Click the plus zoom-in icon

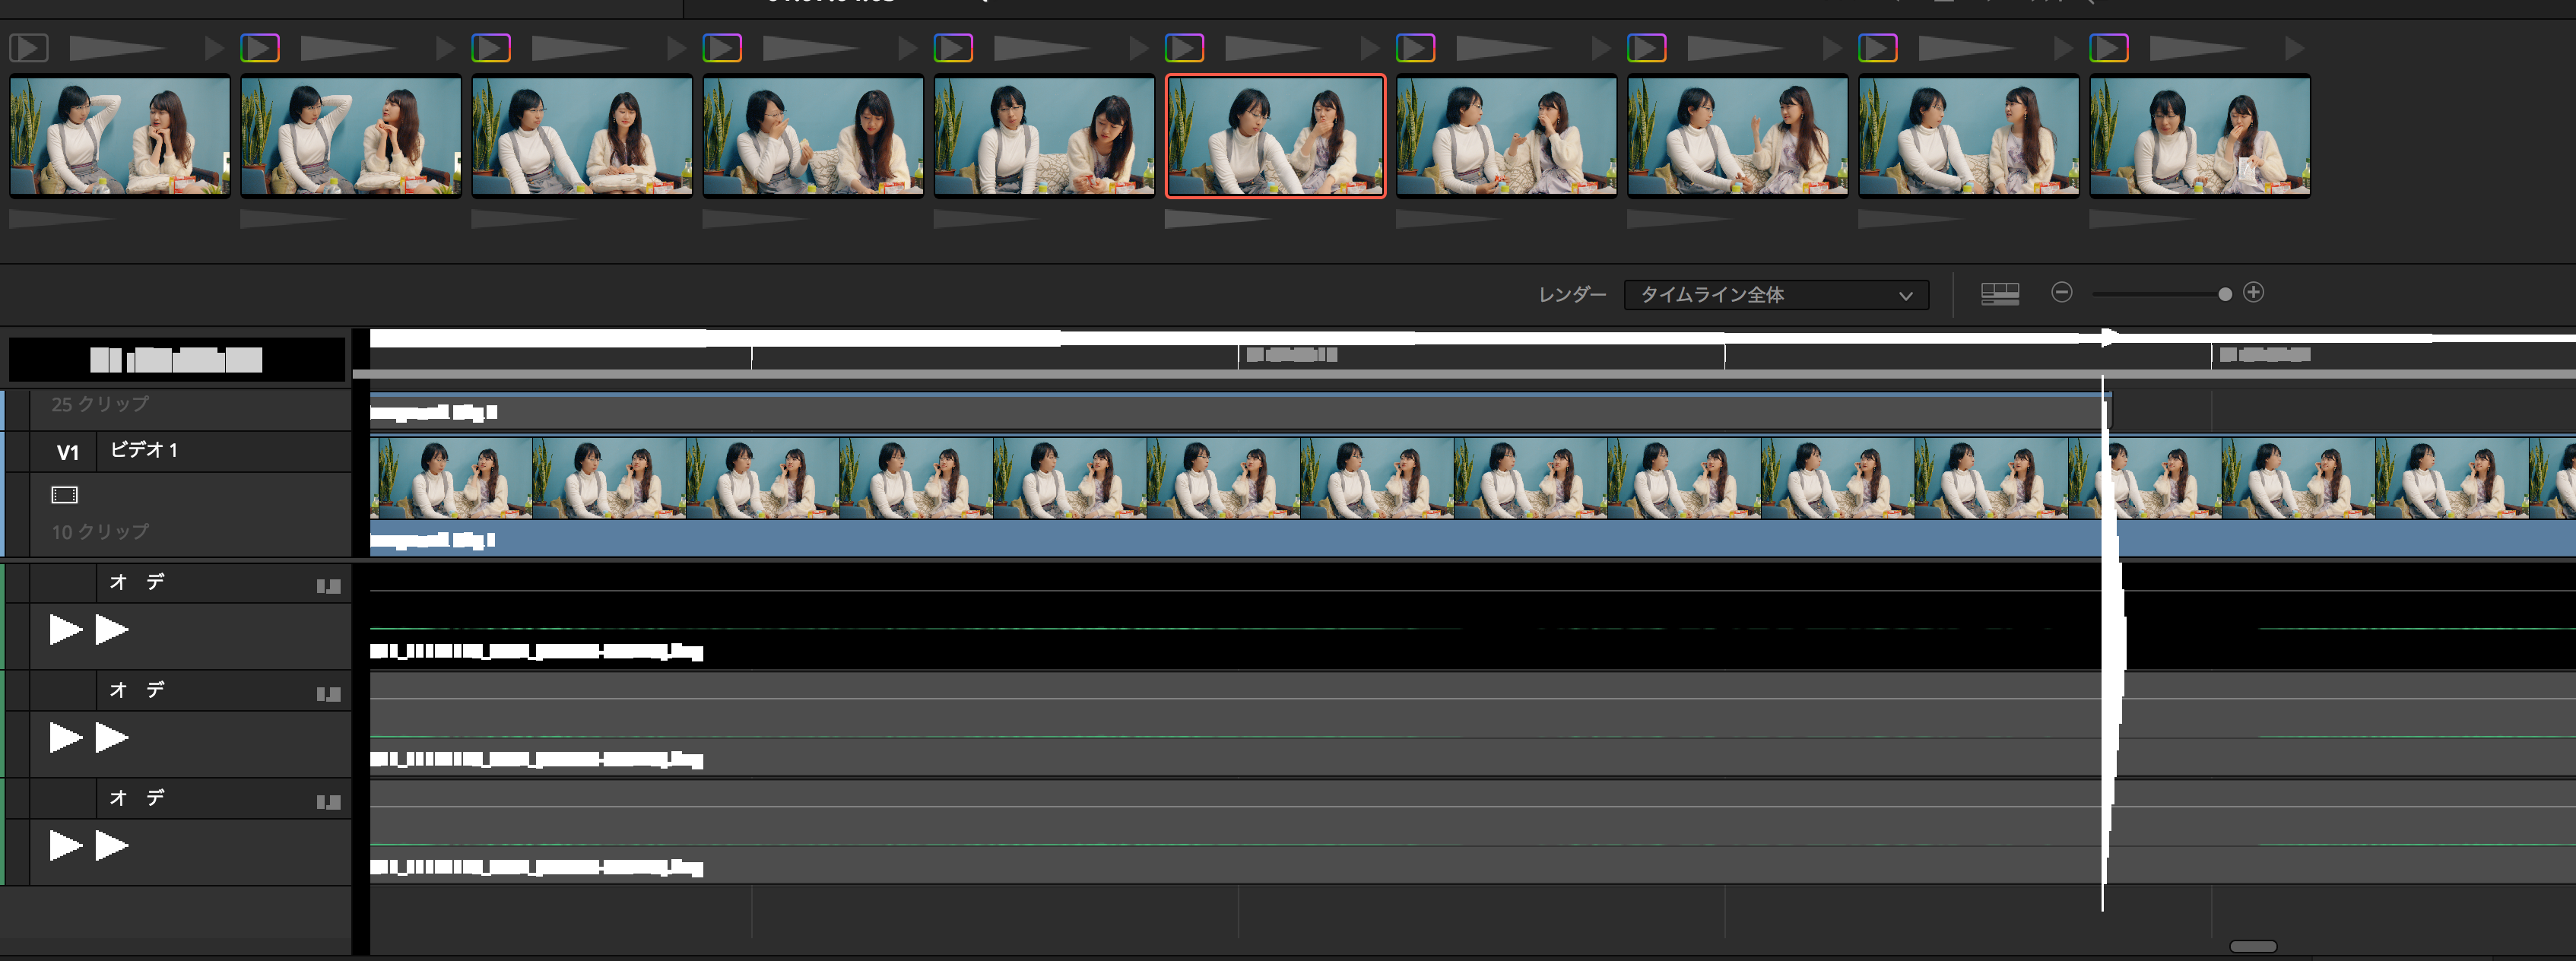2252,292
